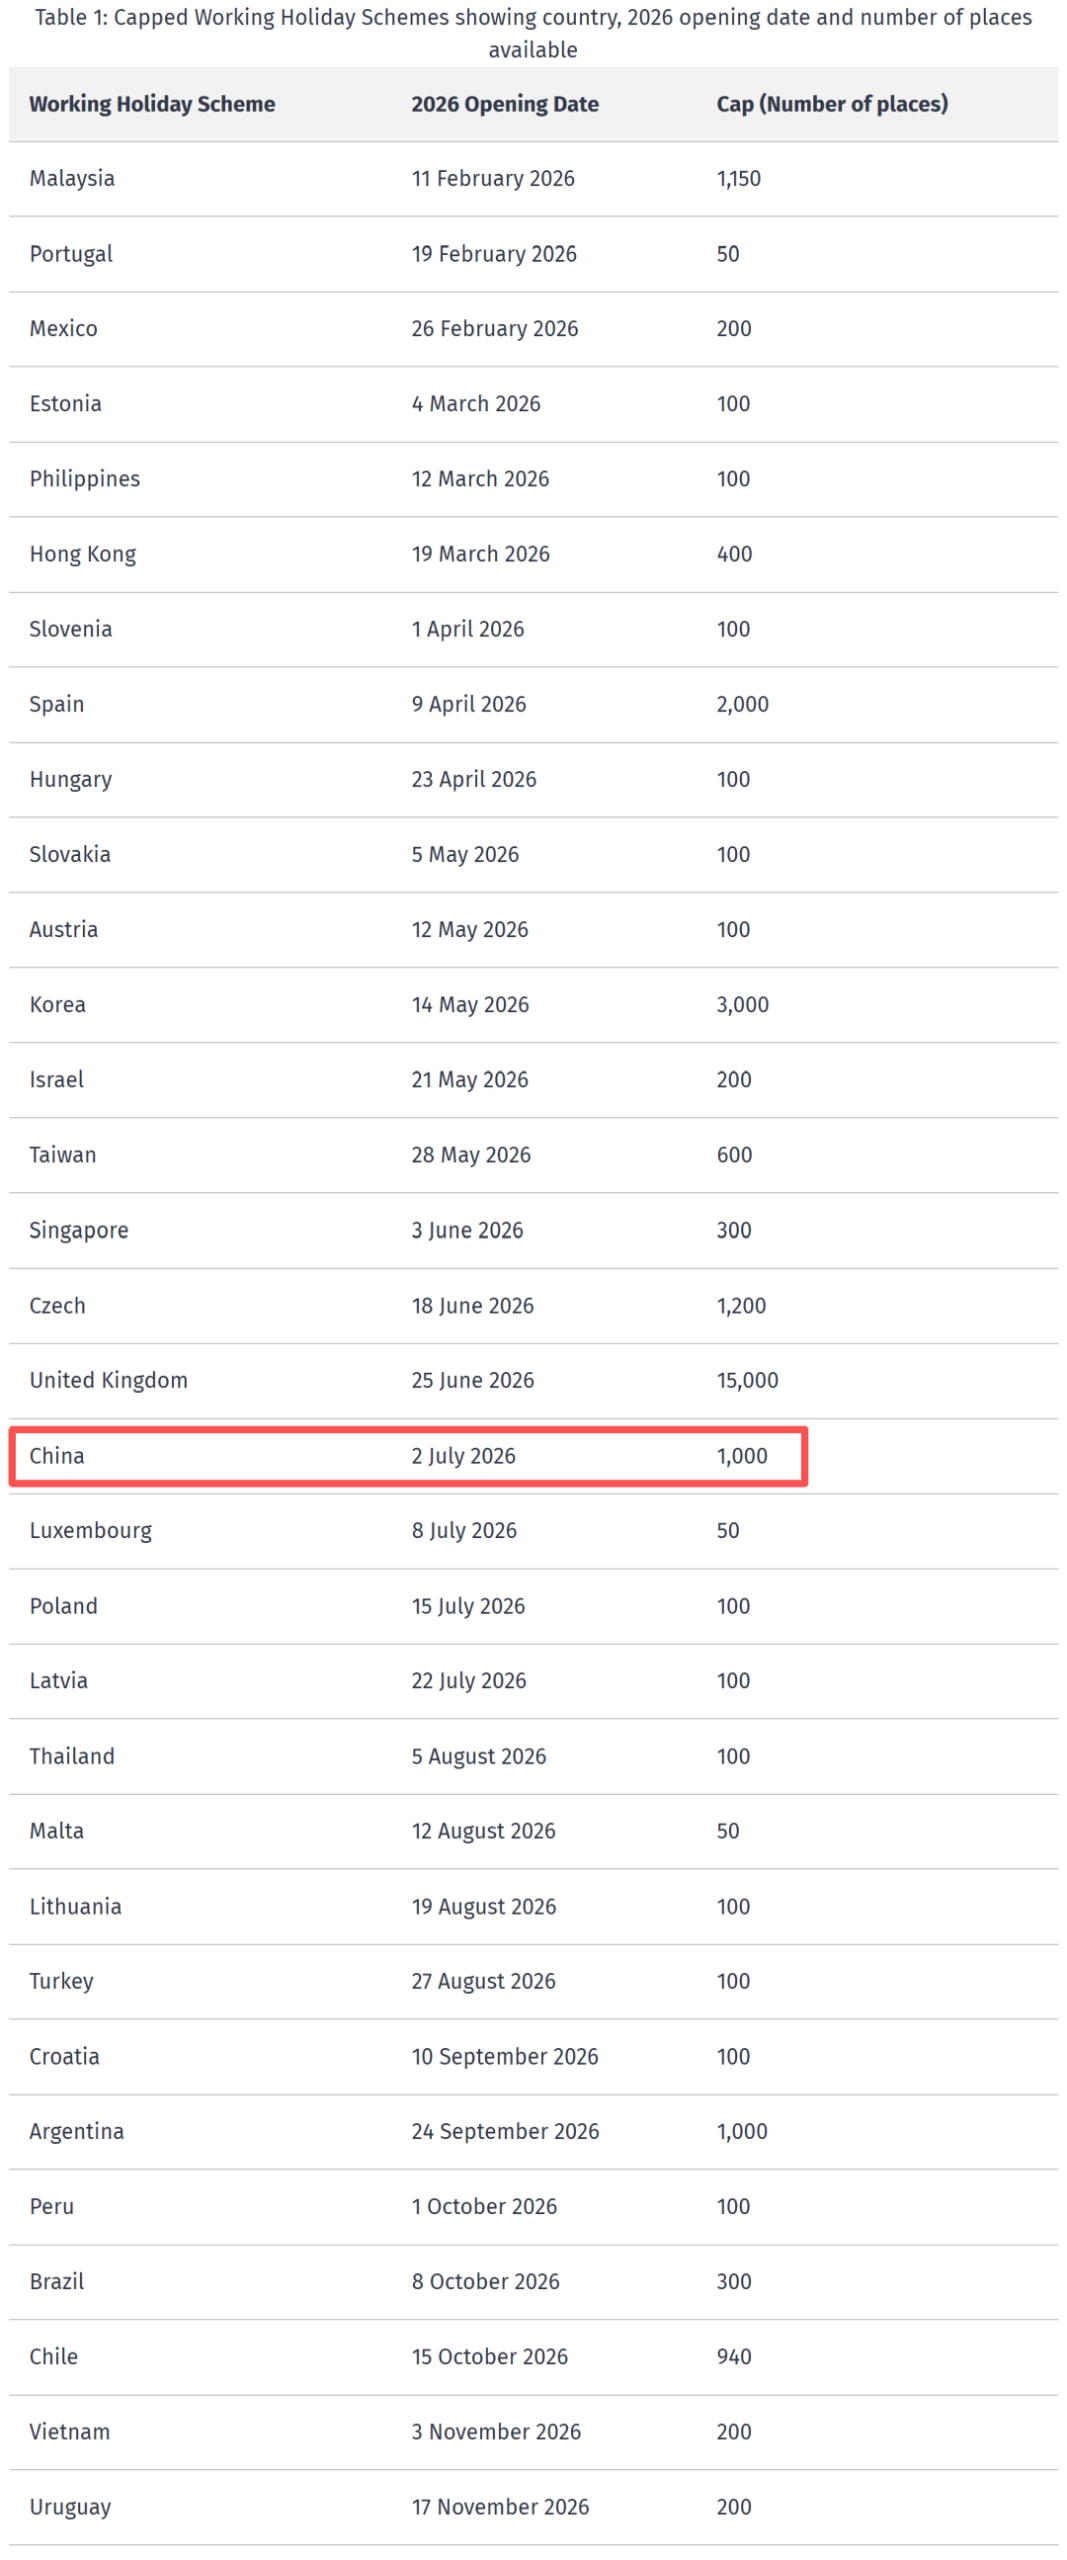Select the Uruguay row name
This screenshot has width=1067, height=2560.
point(70,2506)
